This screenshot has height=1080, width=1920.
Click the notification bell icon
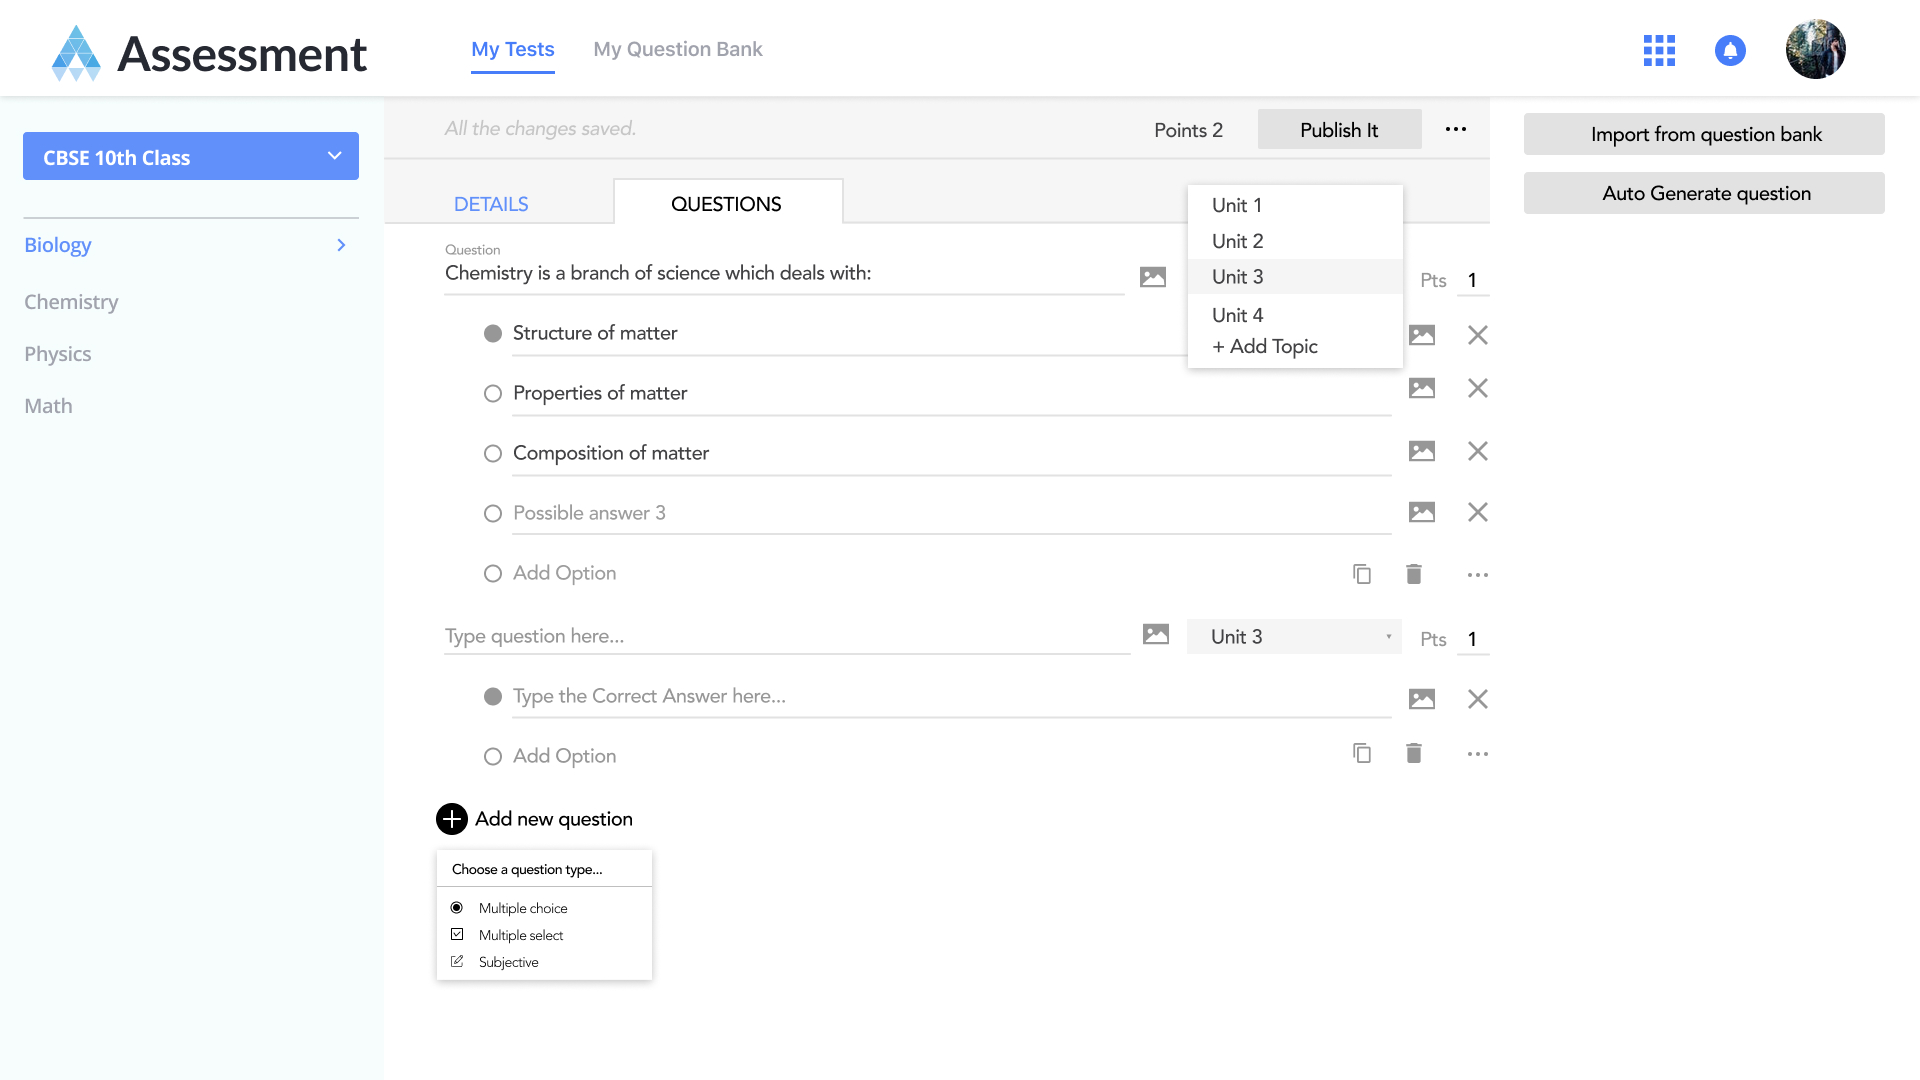coord(1730,50)
